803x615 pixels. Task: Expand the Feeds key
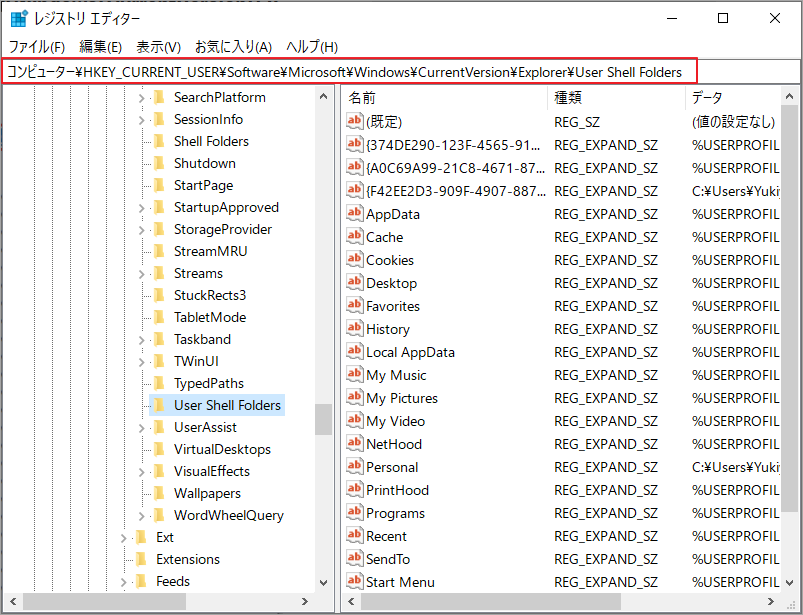123,582
